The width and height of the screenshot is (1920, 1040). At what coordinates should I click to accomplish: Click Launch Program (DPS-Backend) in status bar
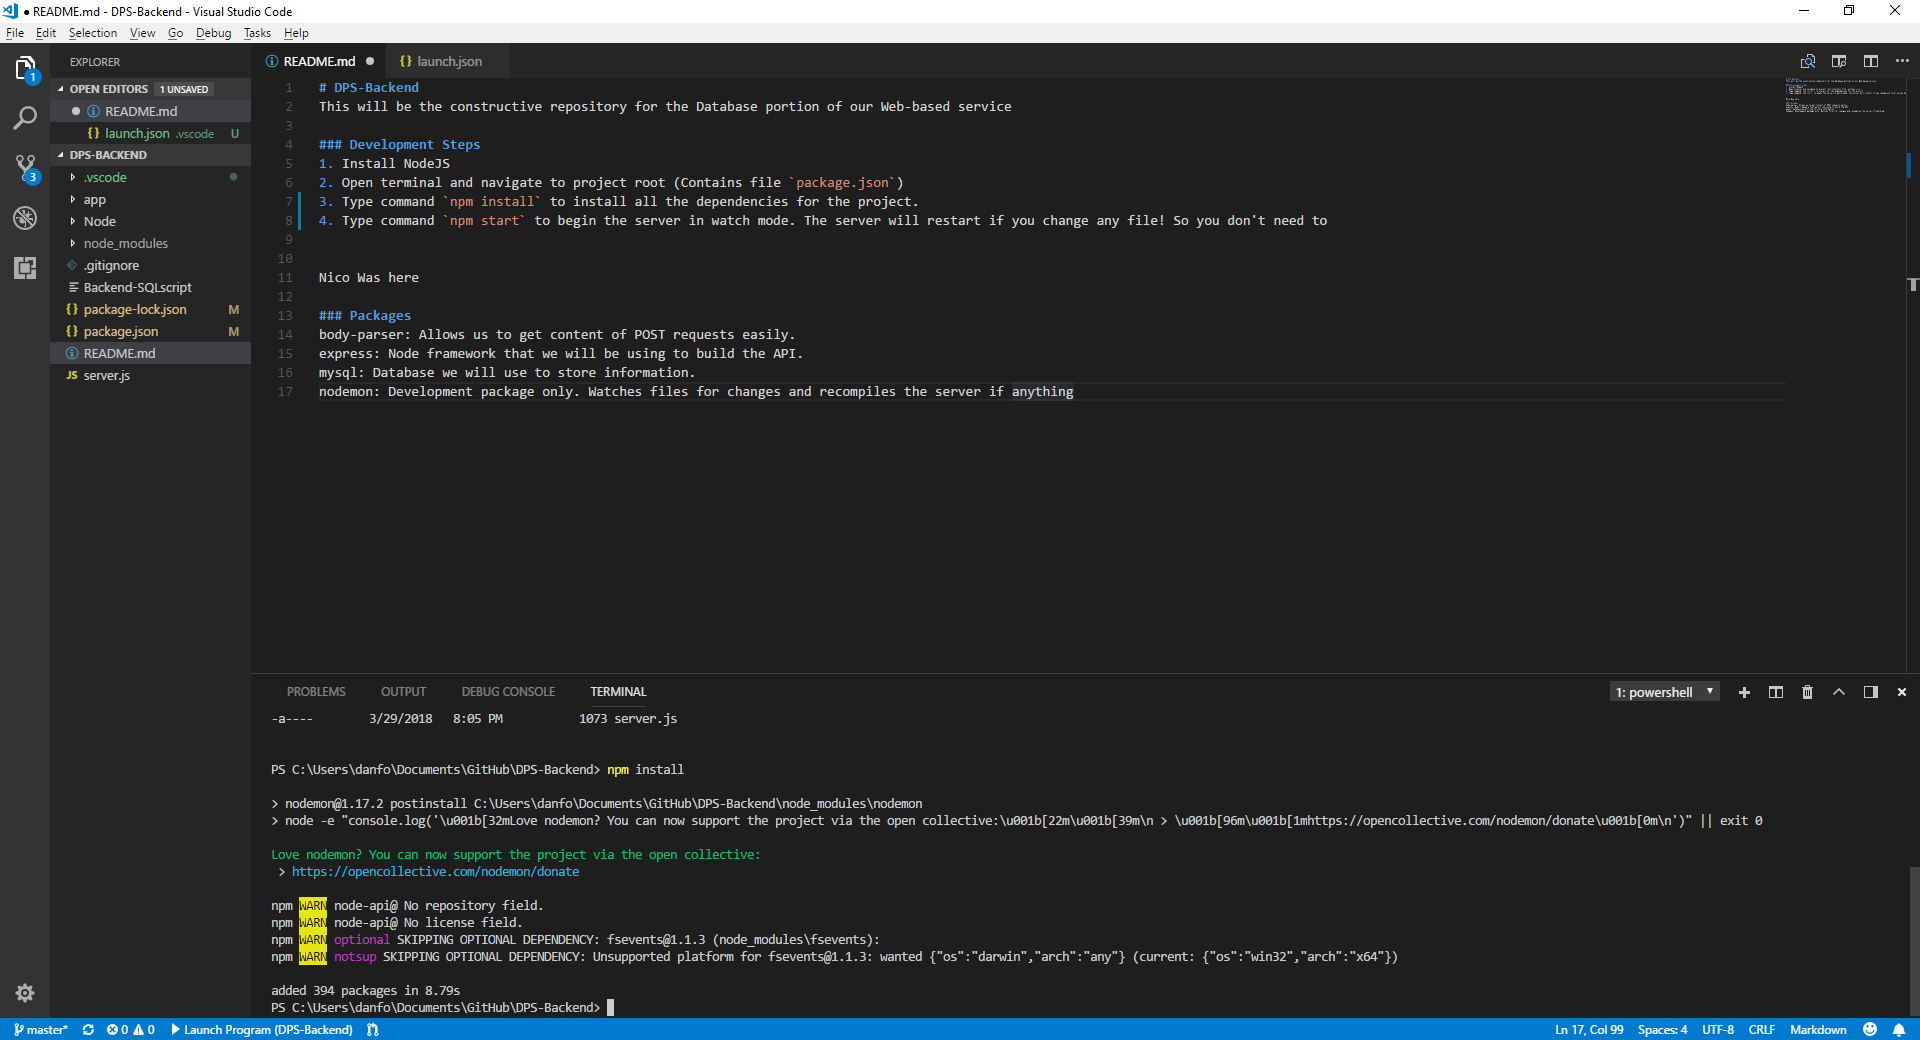(262, 1029)
